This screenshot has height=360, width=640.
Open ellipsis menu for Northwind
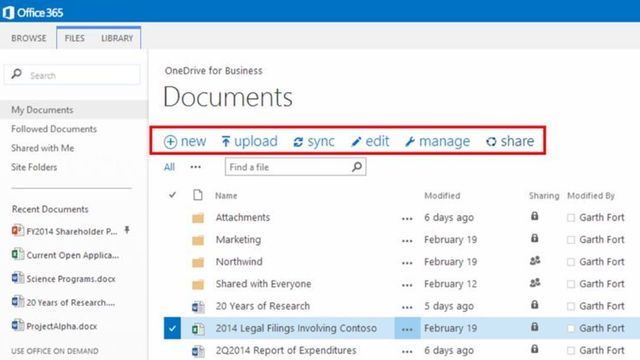coord(407,263)
